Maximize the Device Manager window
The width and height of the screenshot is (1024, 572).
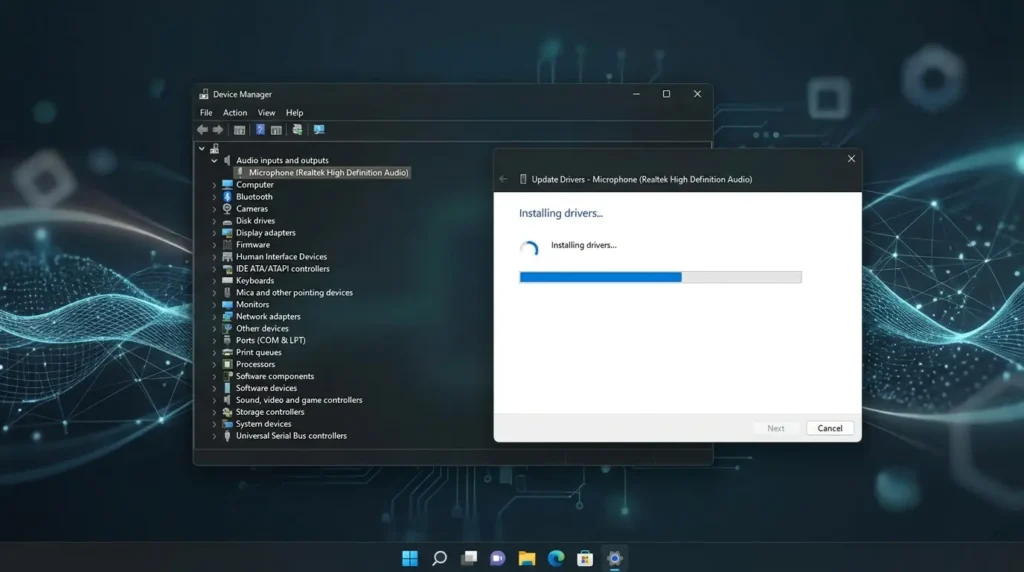[666, 94]
